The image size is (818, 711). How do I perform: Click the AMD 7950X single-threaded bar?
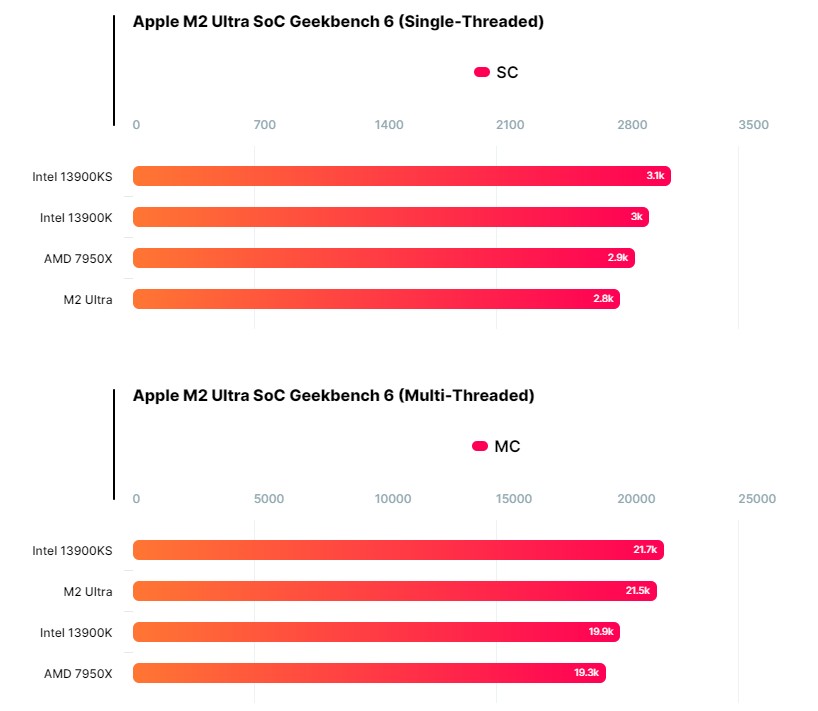pos(383,258)
